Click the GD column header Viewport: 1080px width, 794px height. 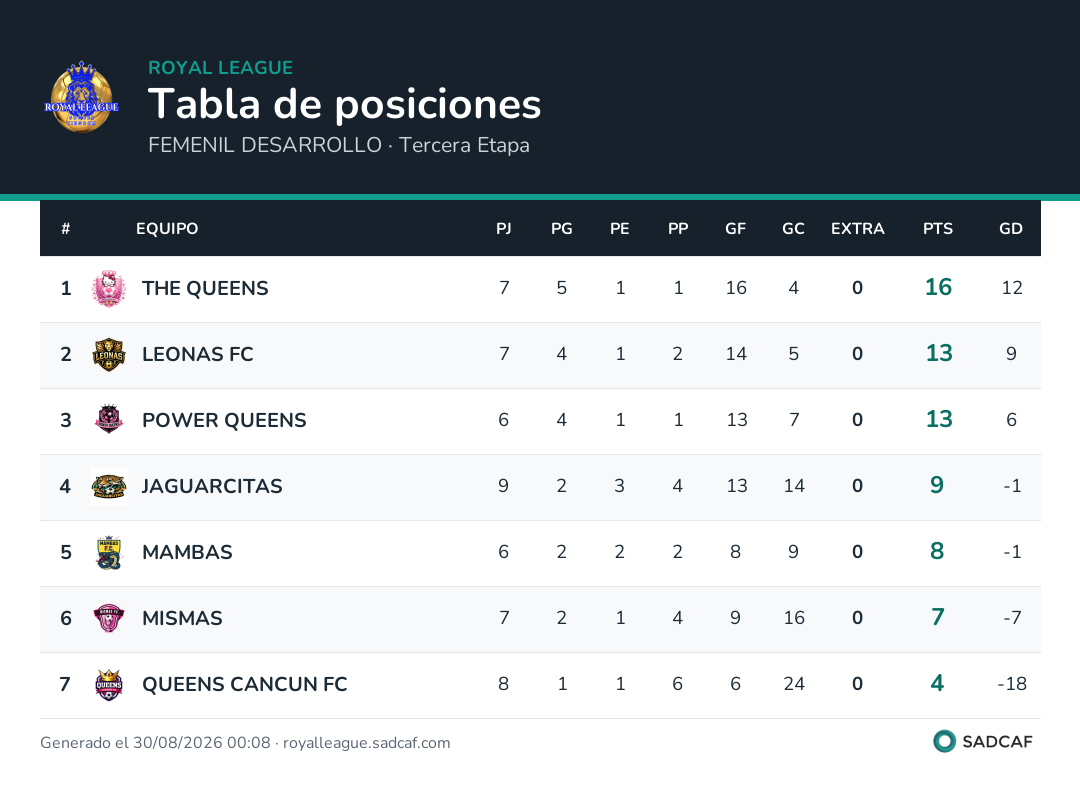coord(1010,229)
